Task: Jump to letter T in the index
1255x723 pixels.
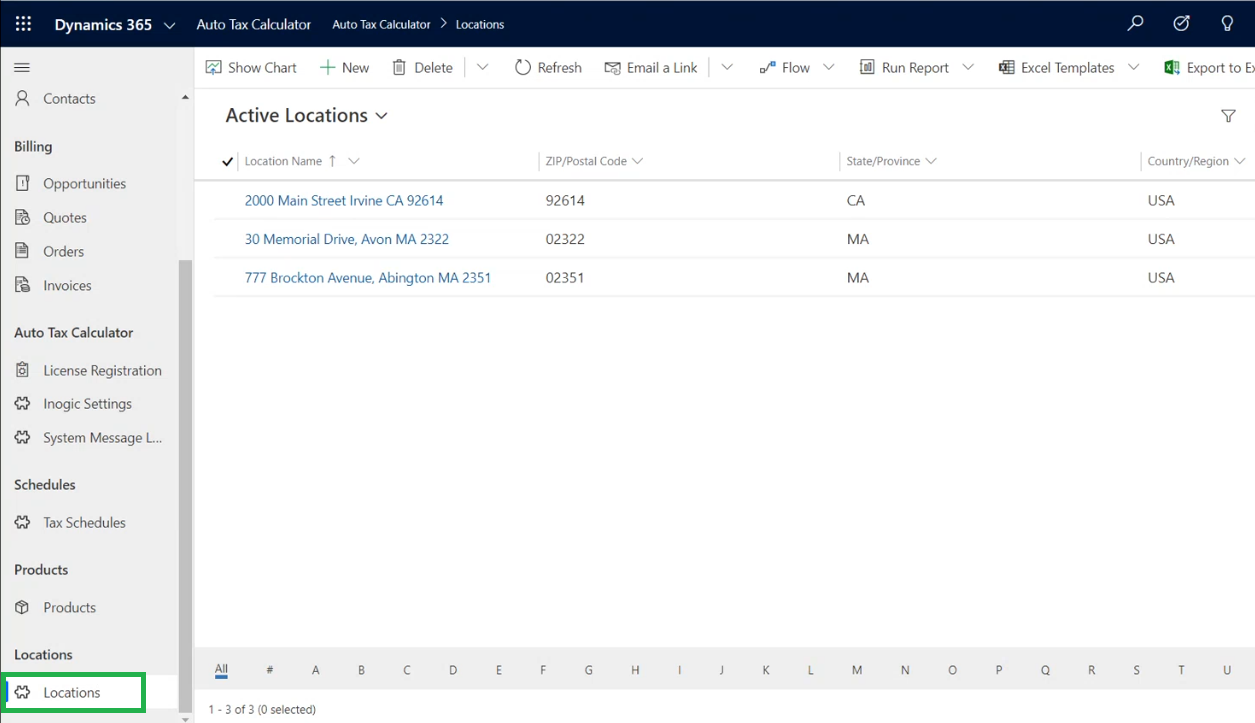Action: coord(1181,670)
